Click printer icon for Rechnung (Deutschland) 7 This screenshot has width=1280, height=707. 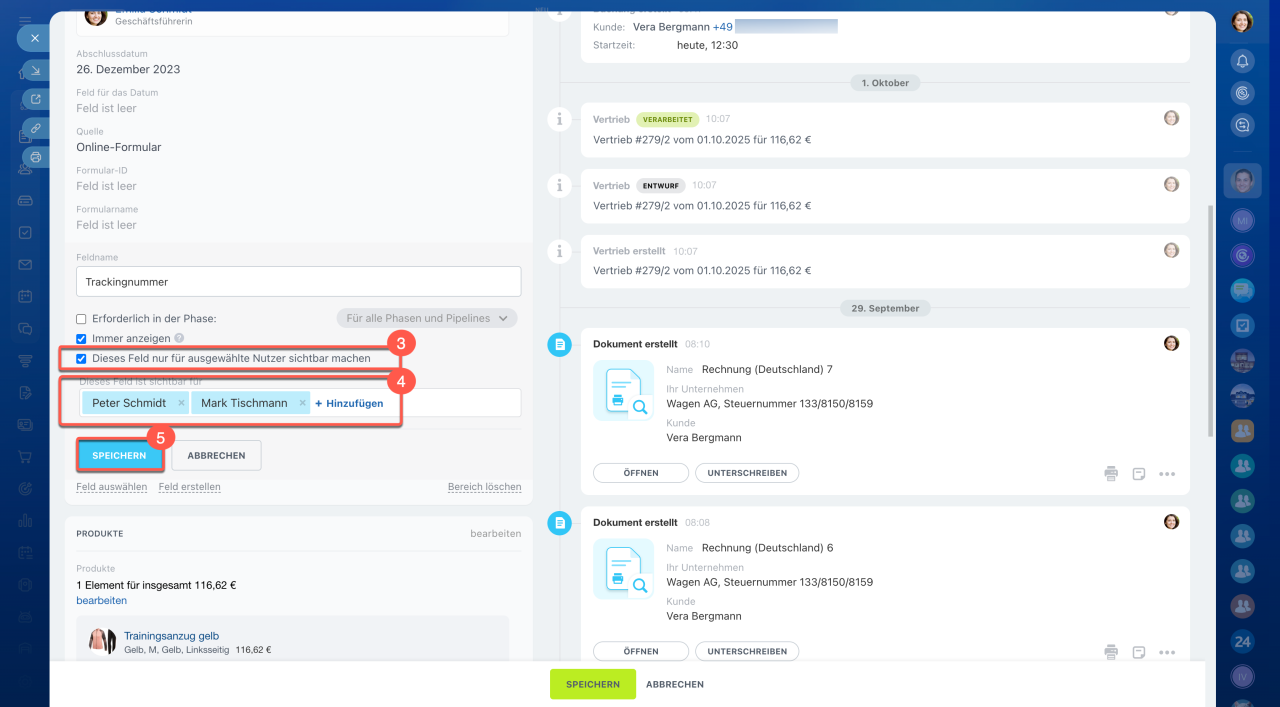point(1111,474)
